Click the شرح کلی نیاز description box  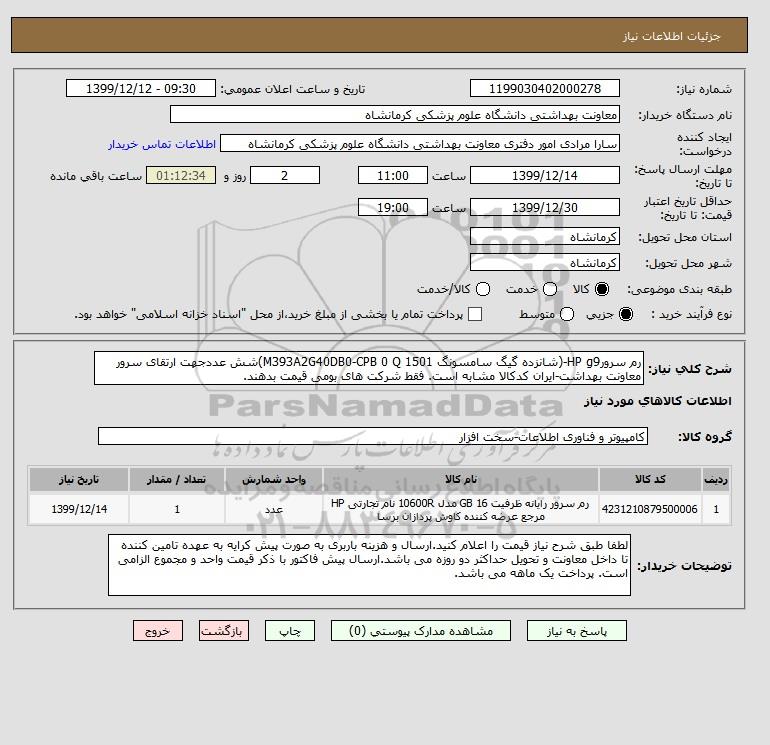pos(369,368)
